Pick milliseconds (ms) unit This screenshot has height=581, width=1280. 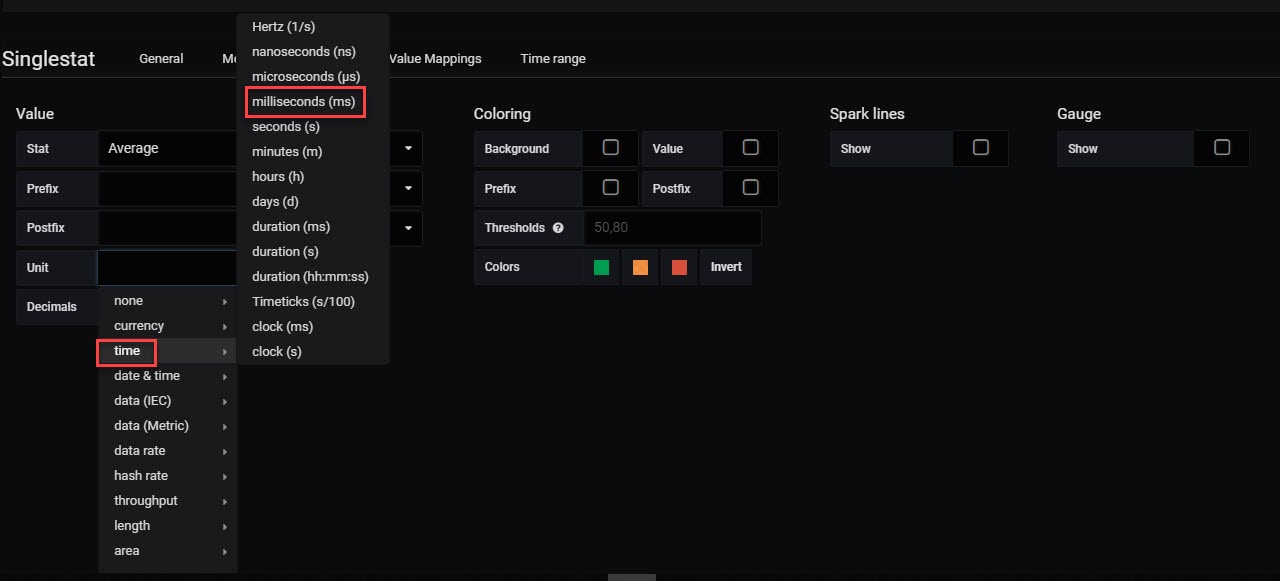(313, 102)
